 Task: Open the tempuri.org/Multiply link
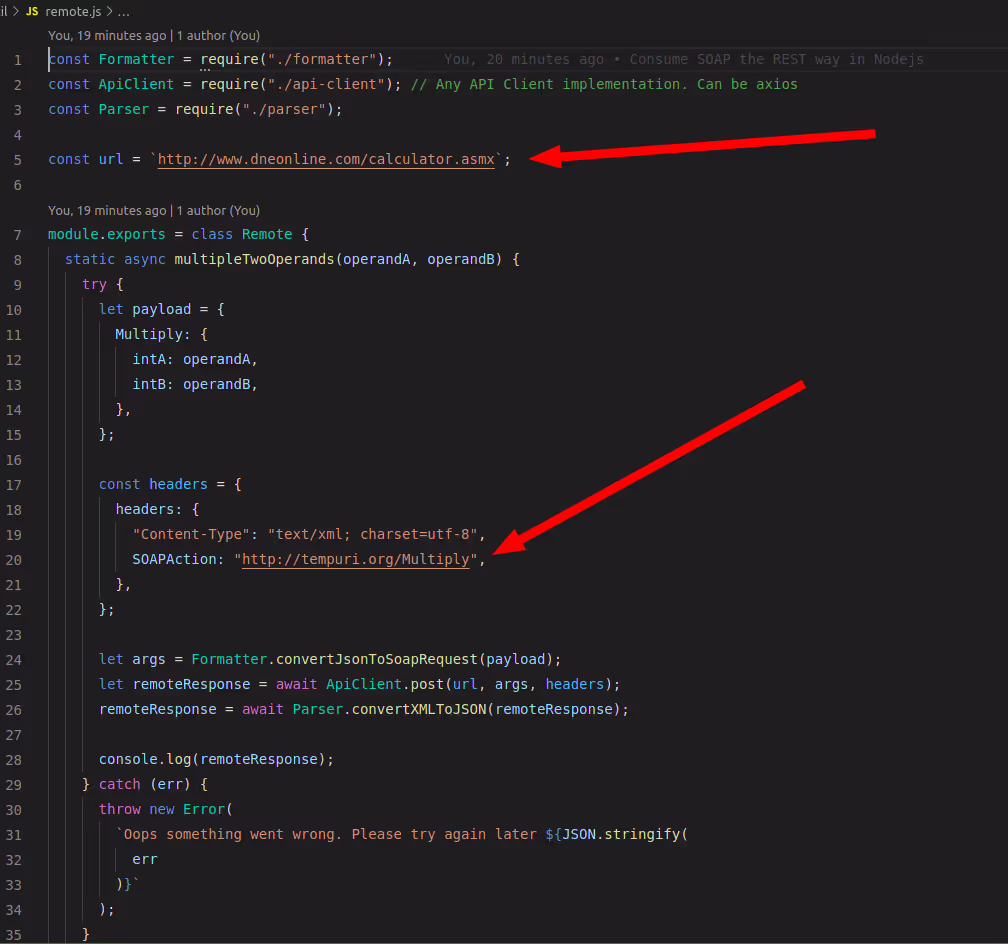pos(356,559)
